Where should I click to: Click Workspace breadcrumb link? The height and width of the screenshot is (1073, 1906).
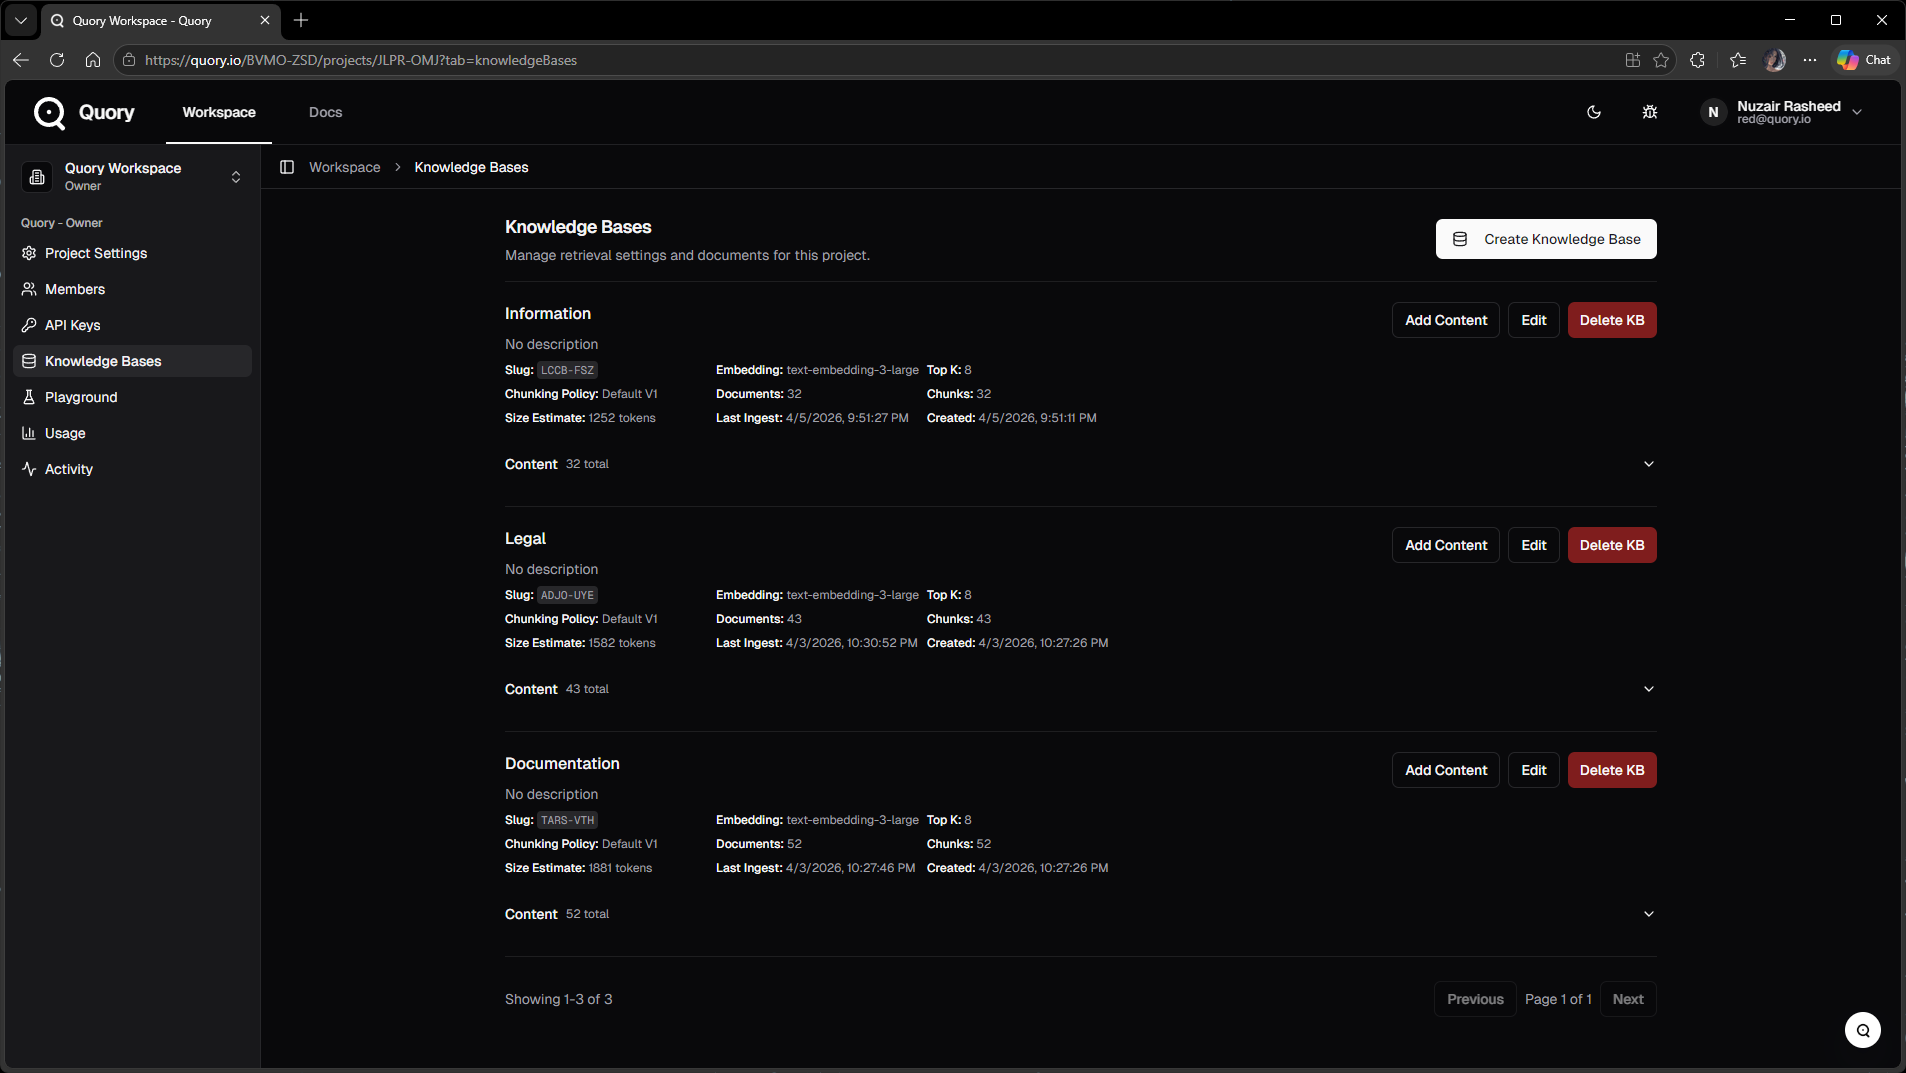tap(344, 167)
